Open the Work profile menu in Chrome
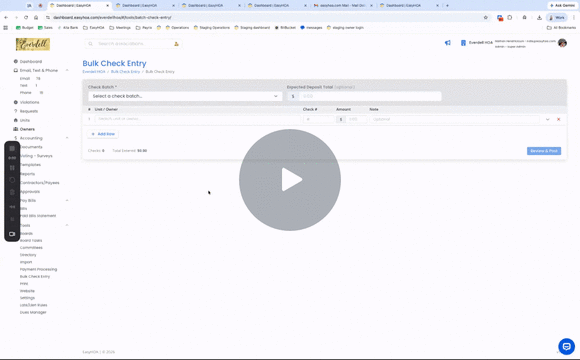The image size is (580, 360). [557, 17]
